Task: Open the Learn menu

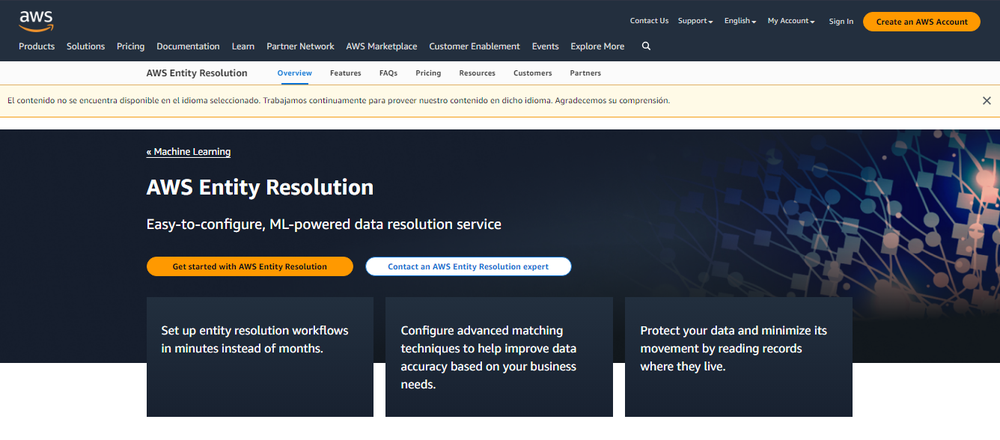Action: coord(243,47)
